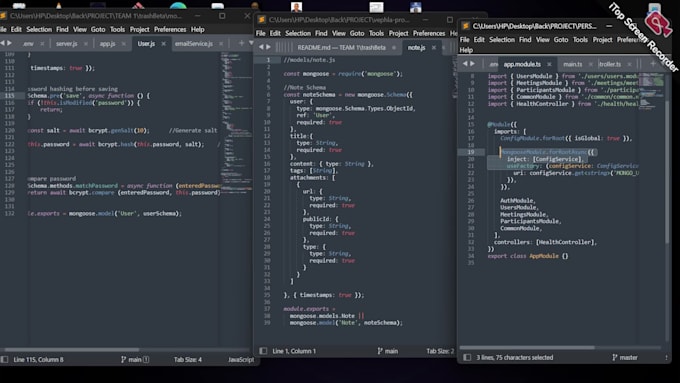Click the minimap in the app.module.ts window
Image resolution: width=680 pixels, height=383 pixels.
(x=651, y=91)
